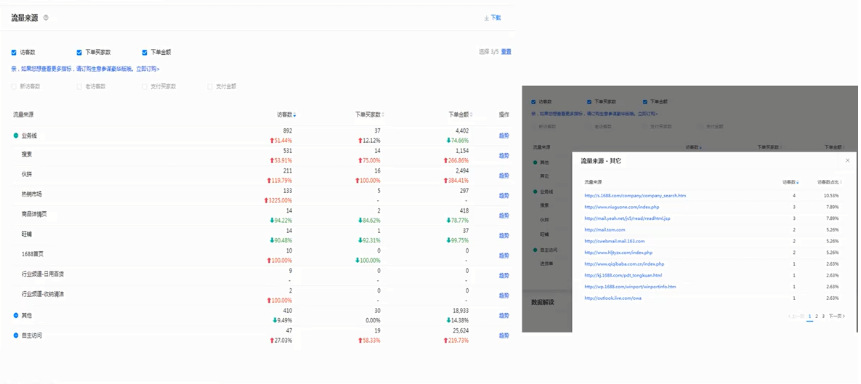Click 数据解读 heading behind popup
This screenshot has width=861, height=384.
[x=543, y=303]
